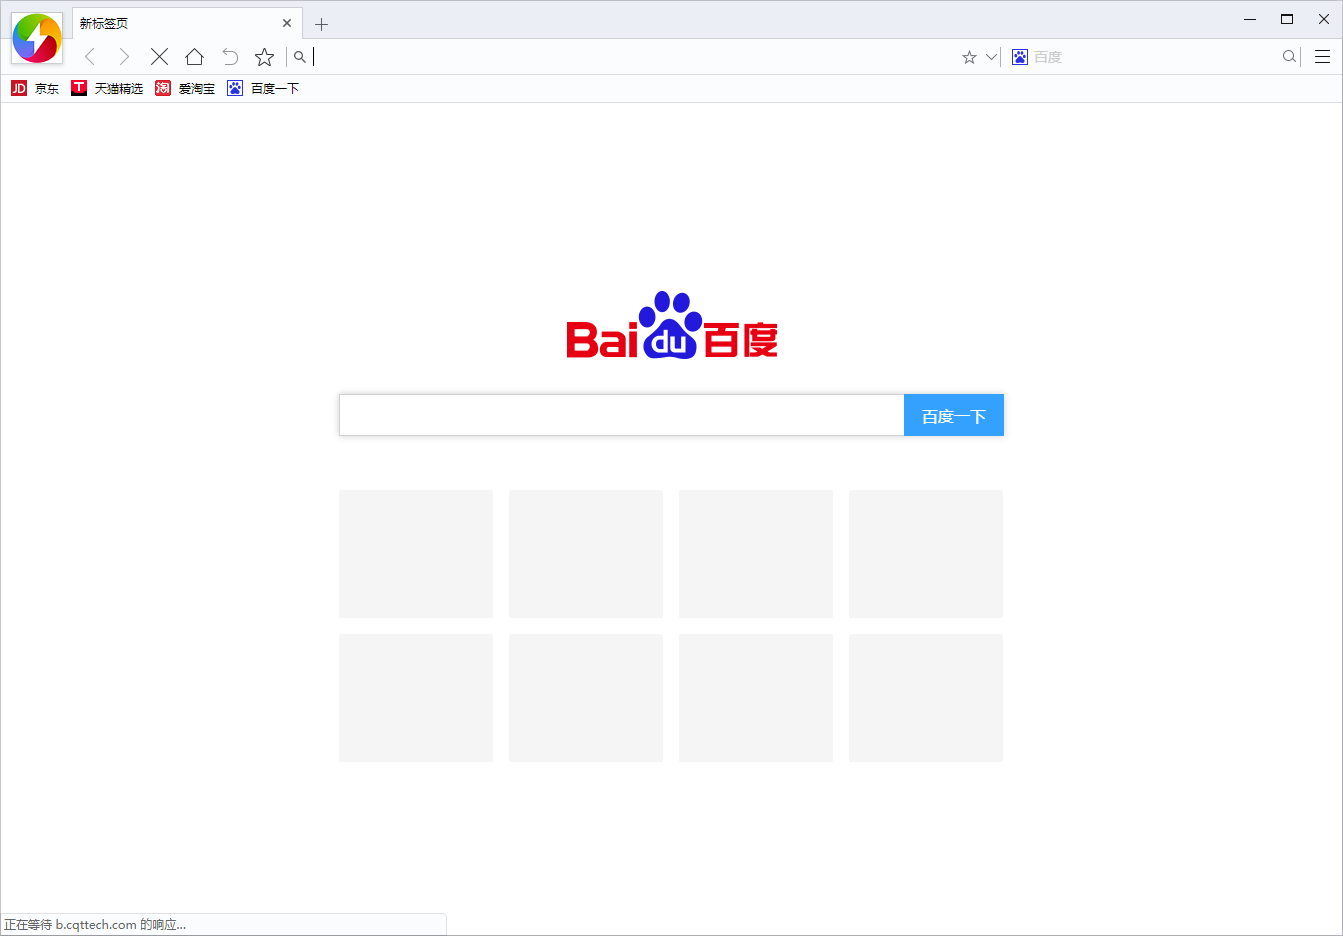1343x936 pixels.
Task: Click the Baidu logo on the page
Action: 672,325
